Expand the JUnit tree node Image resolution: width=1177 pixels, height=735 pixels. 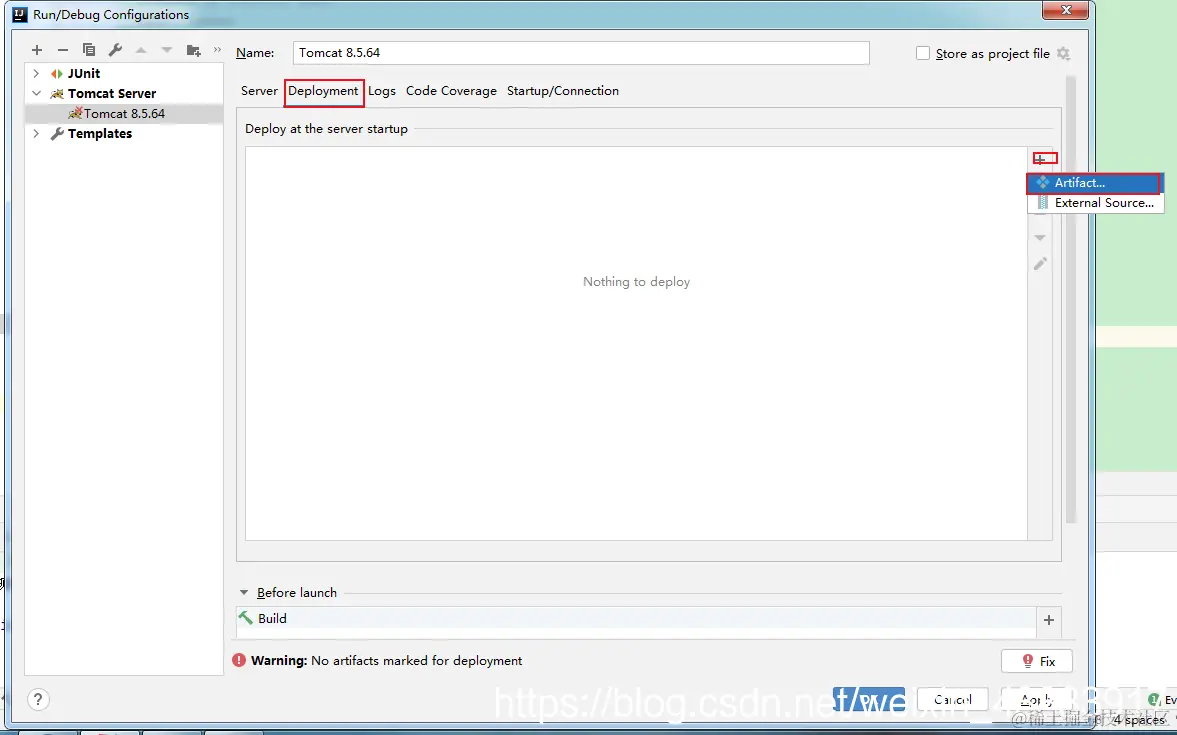coord(36,74)
